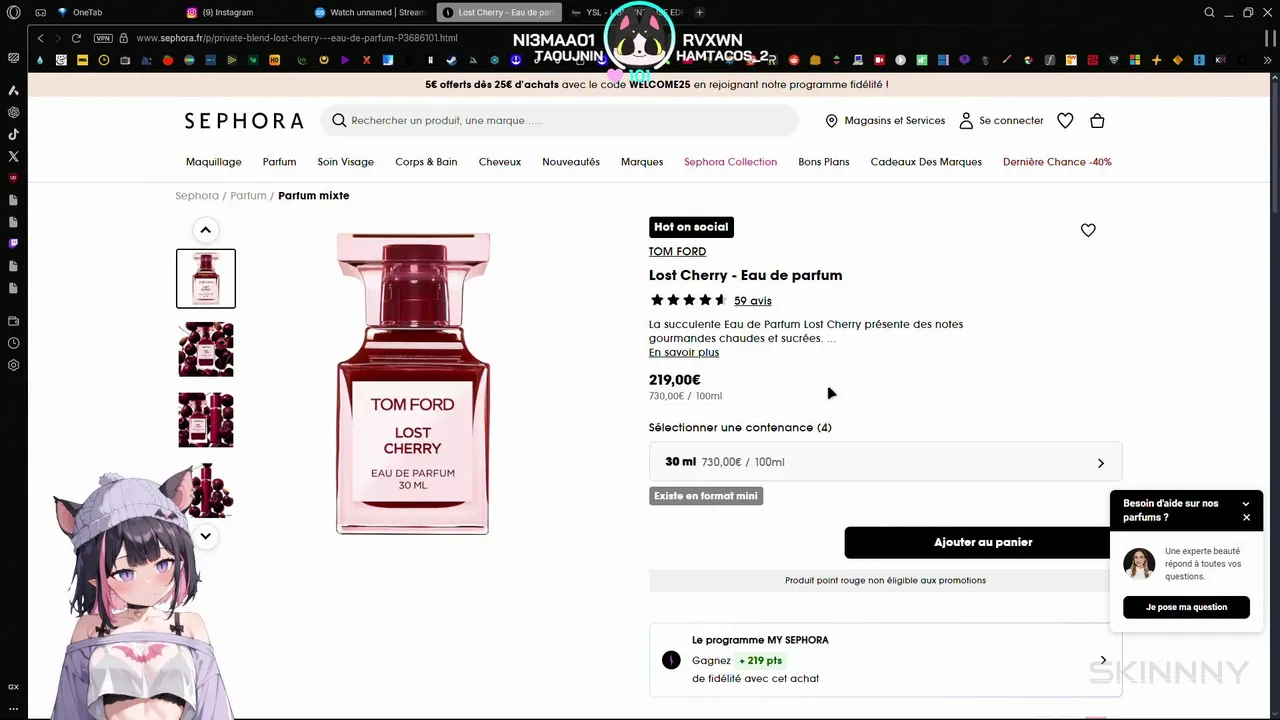Open ChatGPT in the Opera sidebar
Screen dimensions: 1280x720
[14, 112]
